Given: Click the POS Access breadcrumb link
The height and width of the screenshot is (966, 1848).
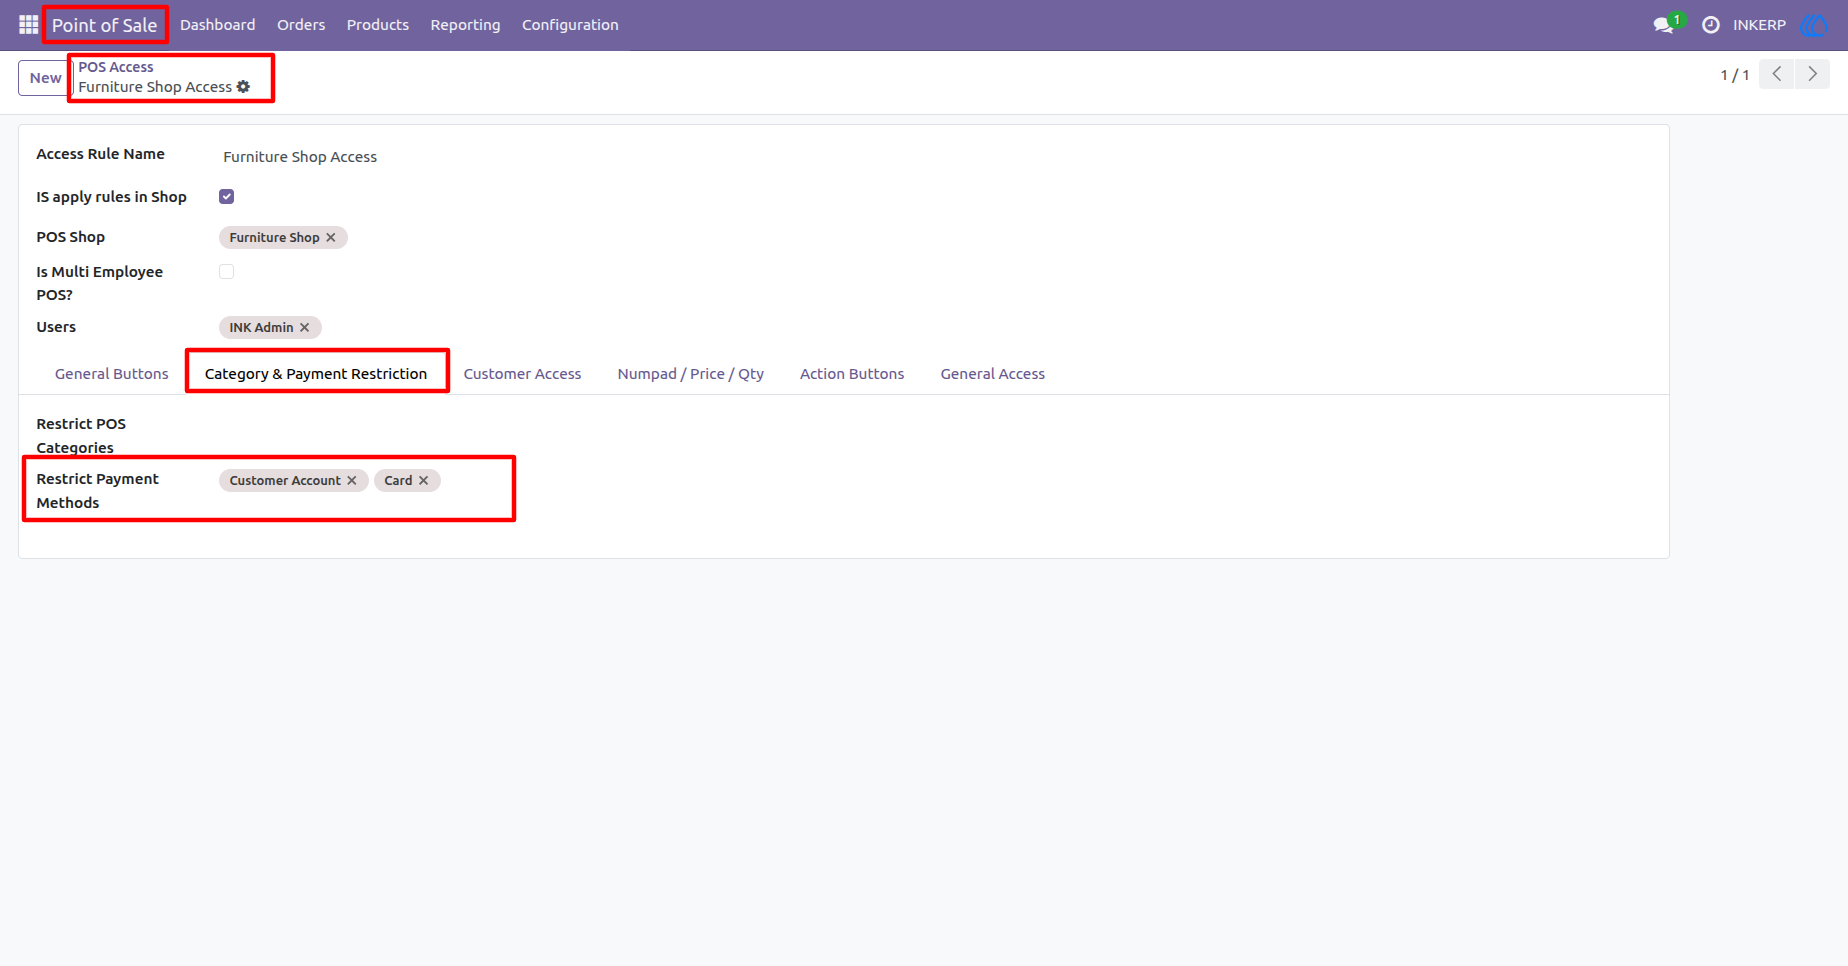Looking at the screenshot, I should [x=116, y=67].
